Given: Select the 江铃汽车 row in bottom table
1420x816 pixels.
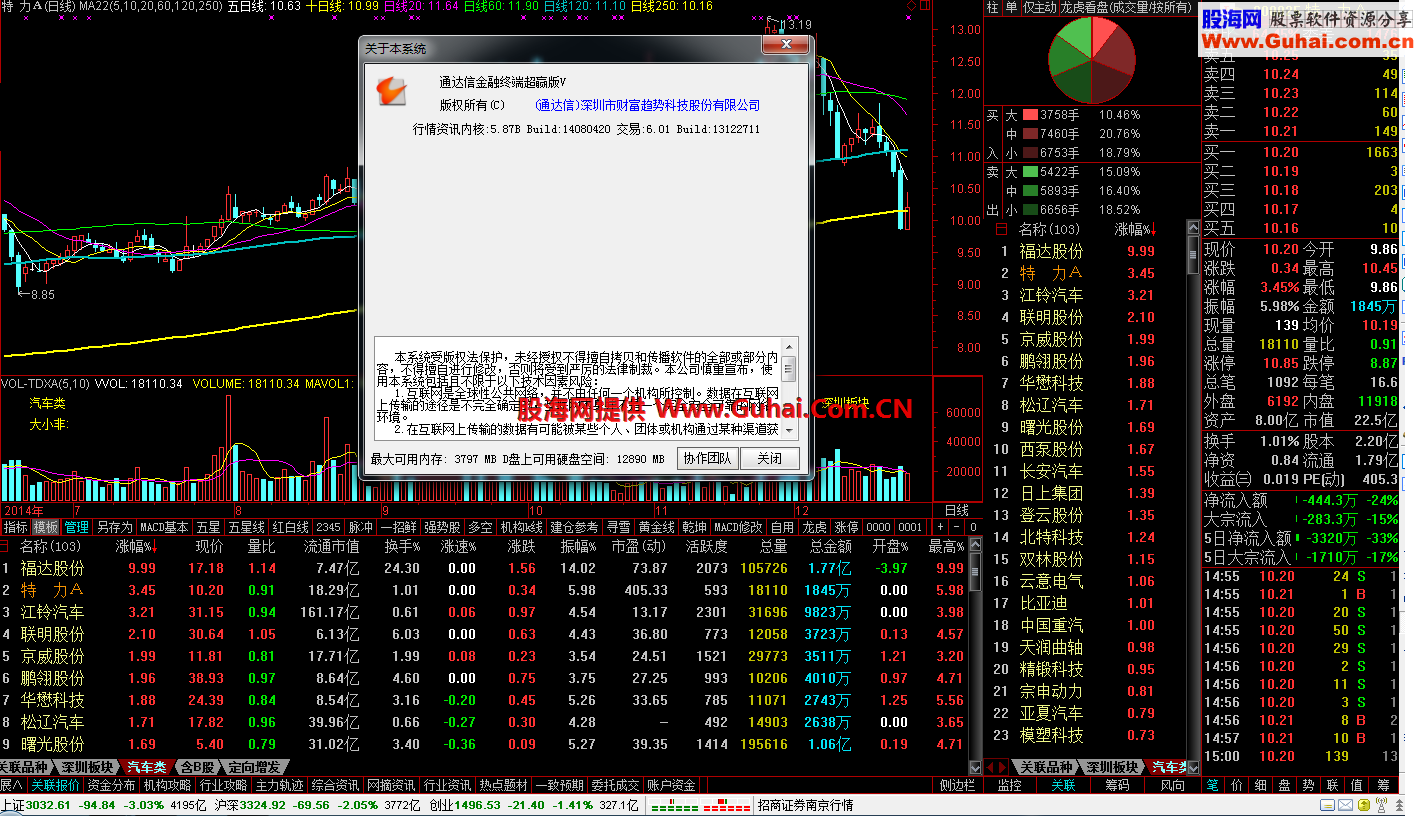Looking at the screenshot, I should (x=484, y=612).
